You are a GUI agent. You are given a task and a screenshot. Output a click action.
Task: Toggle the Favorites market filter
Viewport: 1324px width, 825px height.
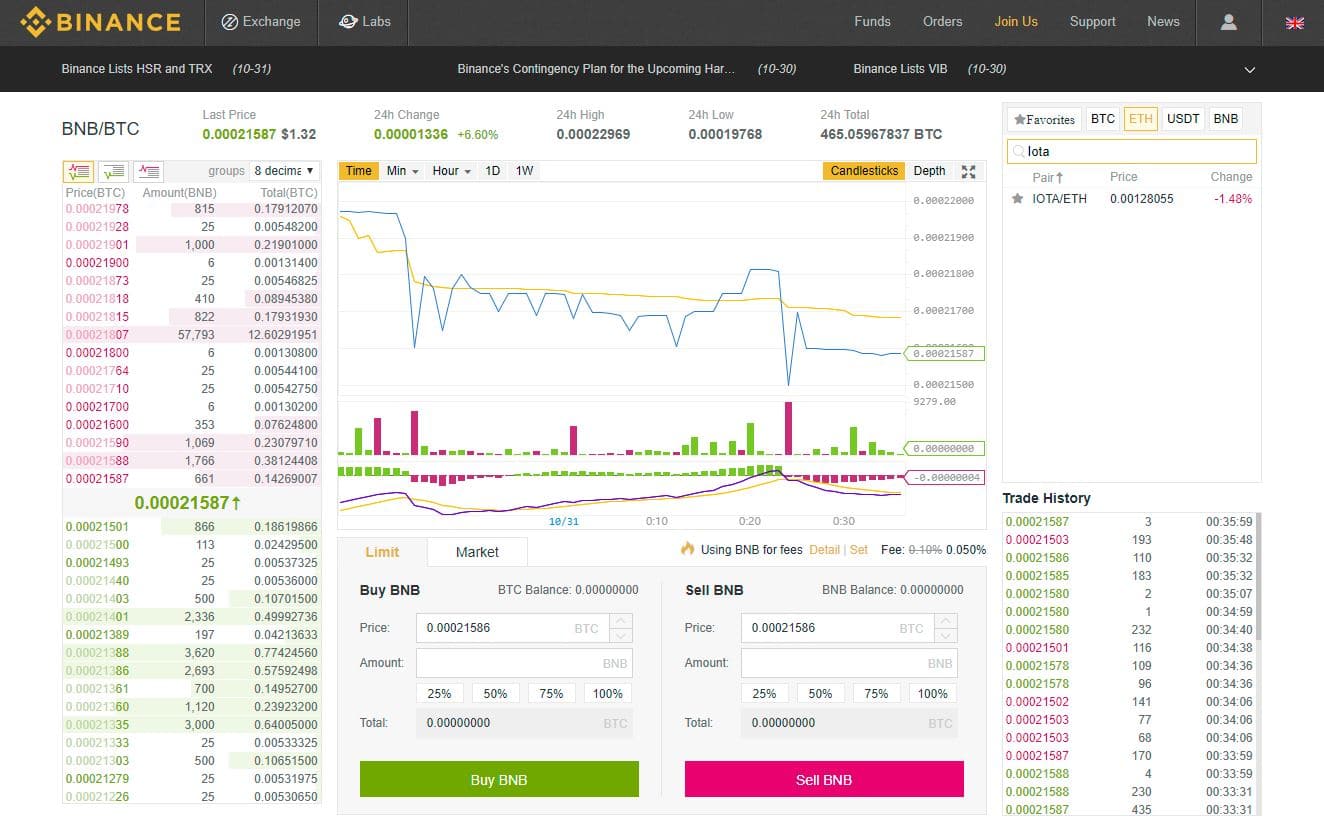click(1043, 118)
